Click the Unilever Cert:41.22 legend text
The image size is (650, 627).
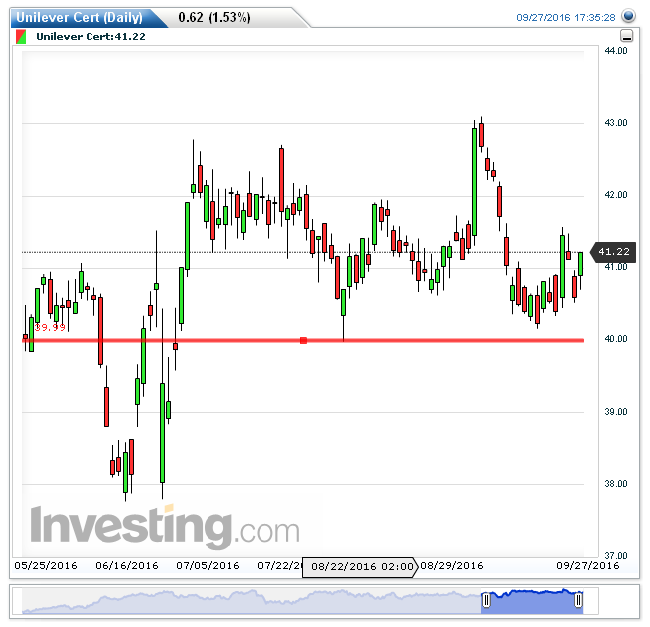point(91,36)
